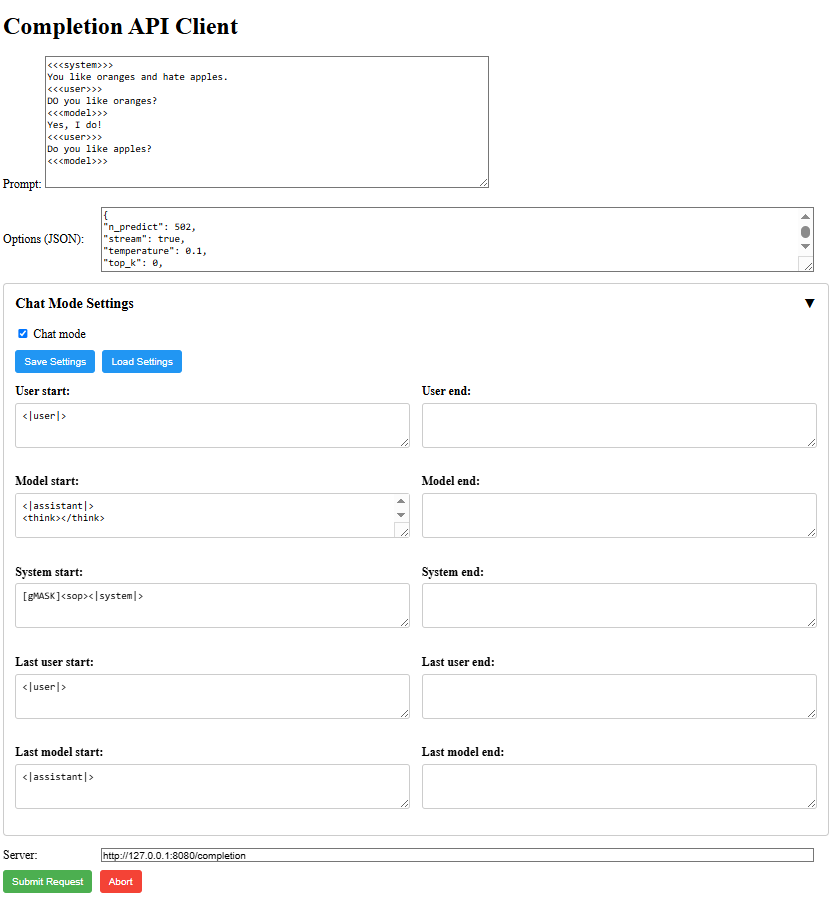Focus the empty Model end field
This screenshot has width=833, height=912.
tap(619, 515)
